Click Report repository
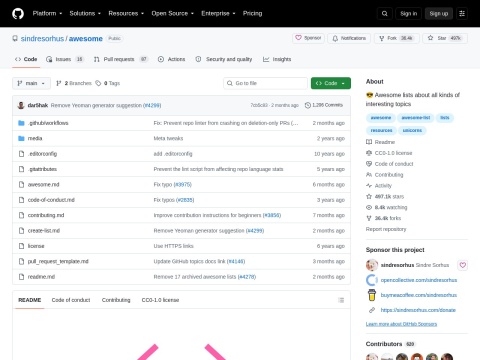Image resolution: width=480 pixels, height=360 pixels. click(x=386, y=229)
